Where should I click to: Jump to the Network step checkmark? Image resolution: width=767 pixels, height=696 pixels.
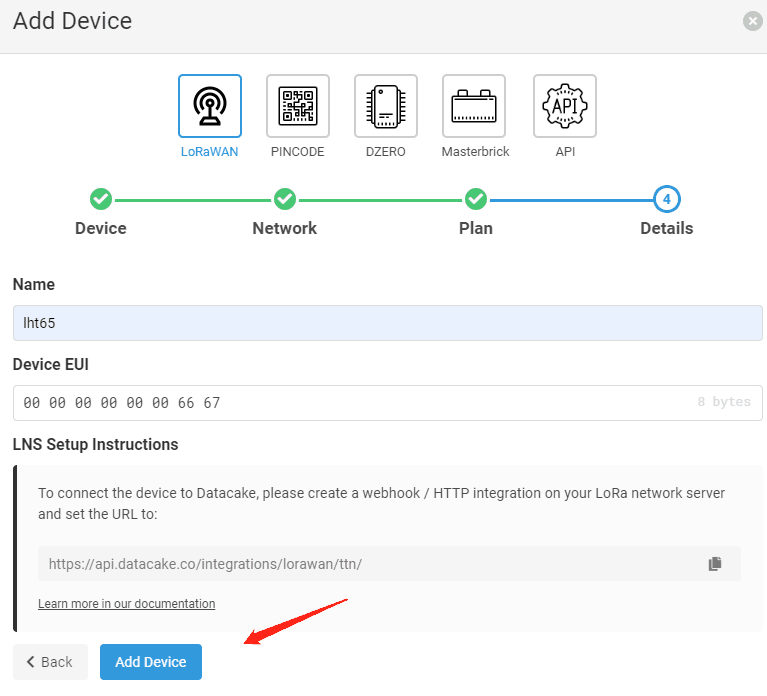[285, 200]
